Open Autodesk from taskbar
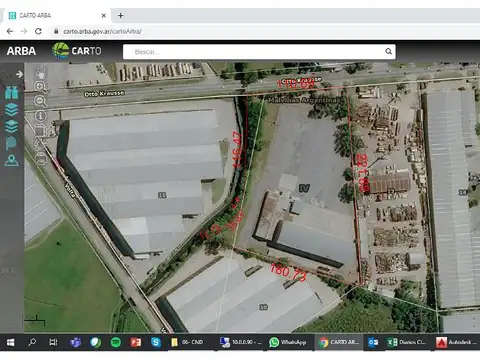 (x=457, y=342)
